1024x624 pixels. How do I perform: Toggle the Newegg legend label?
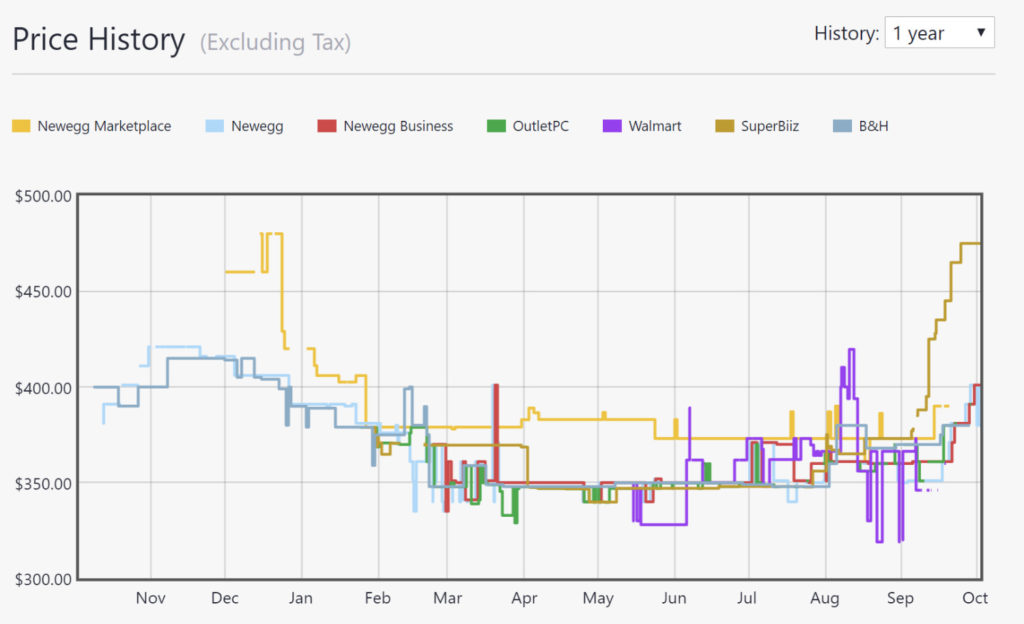coord(257,126)
